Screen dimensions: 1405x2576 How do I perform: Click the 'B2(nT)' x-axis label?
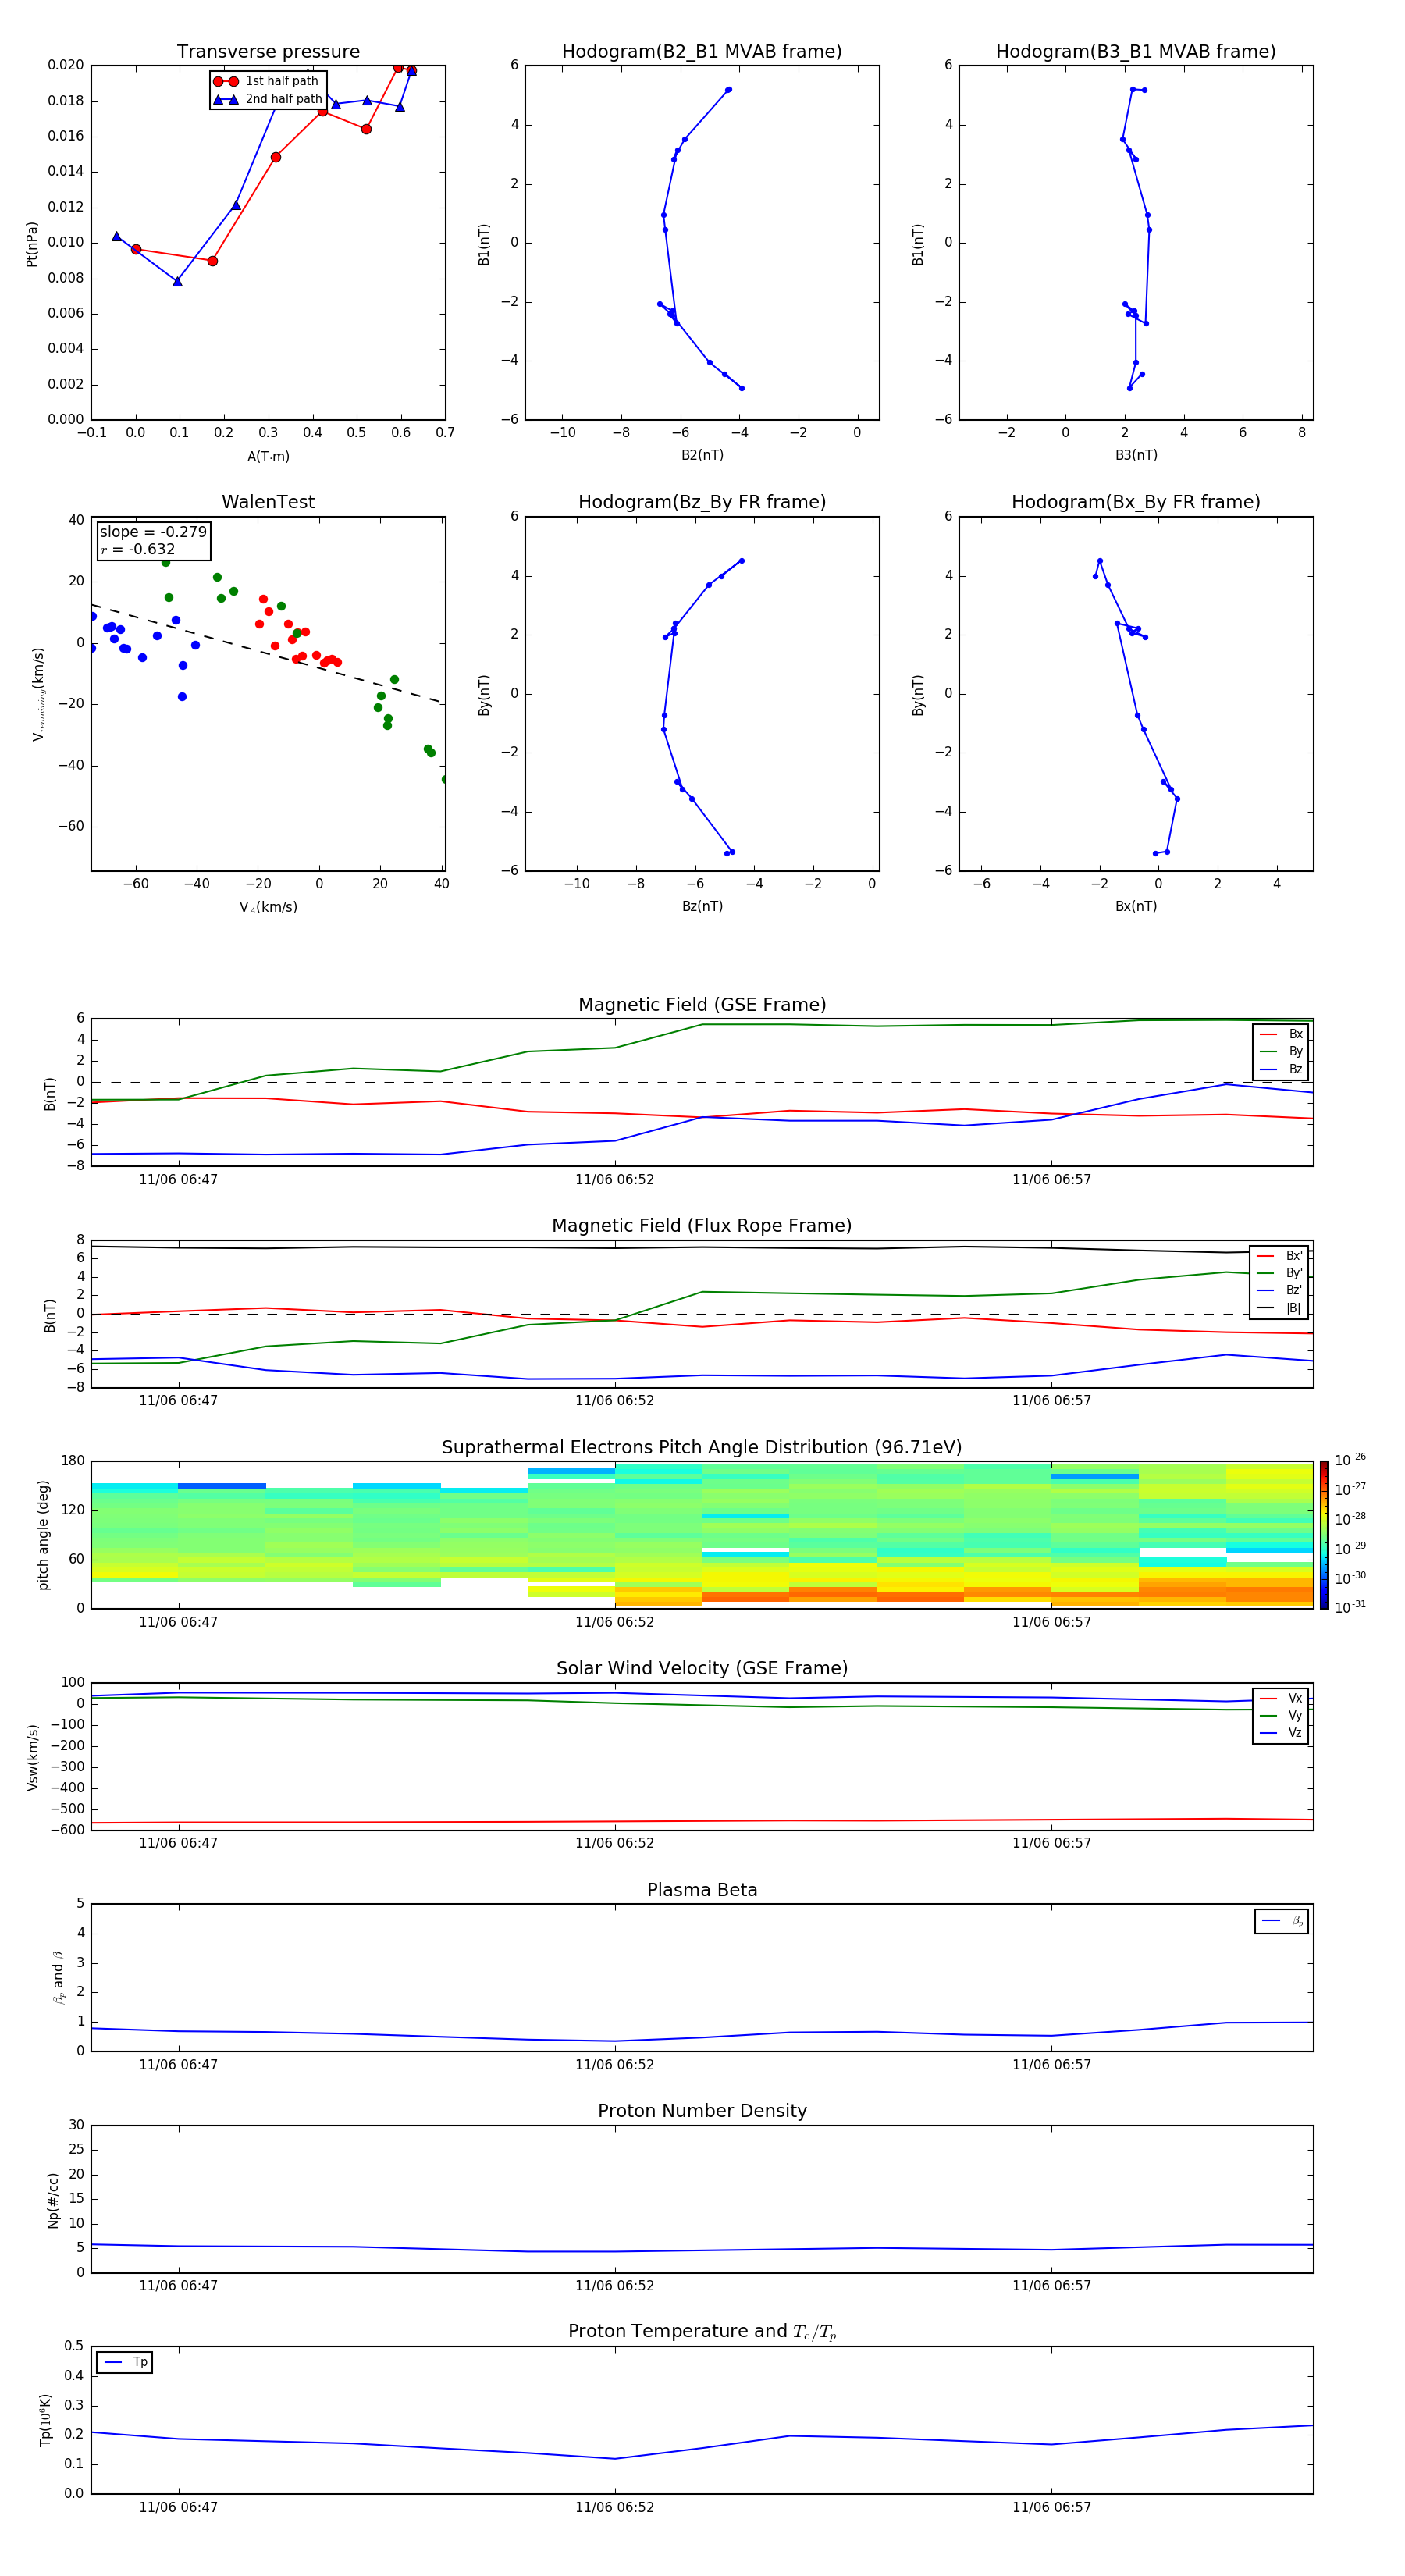point(702,455)
